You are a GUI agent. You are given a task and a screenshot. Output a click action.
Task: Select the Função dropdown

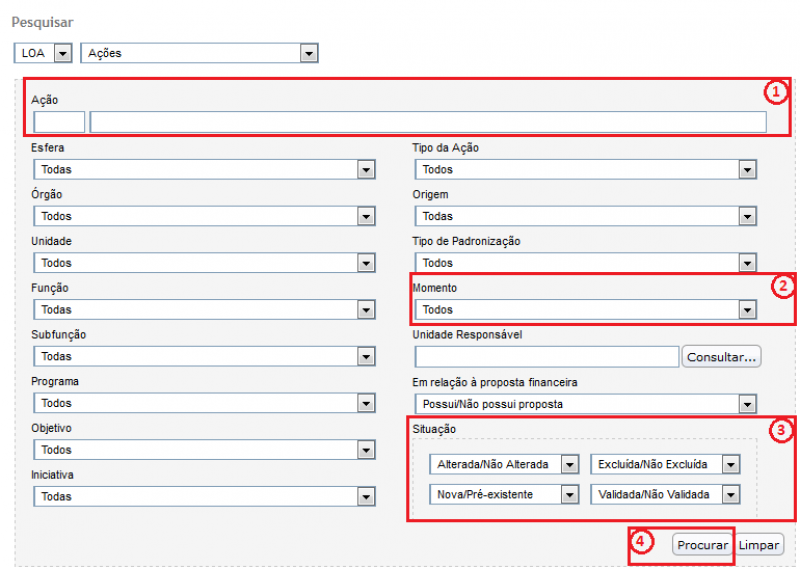tap(204, 310)
